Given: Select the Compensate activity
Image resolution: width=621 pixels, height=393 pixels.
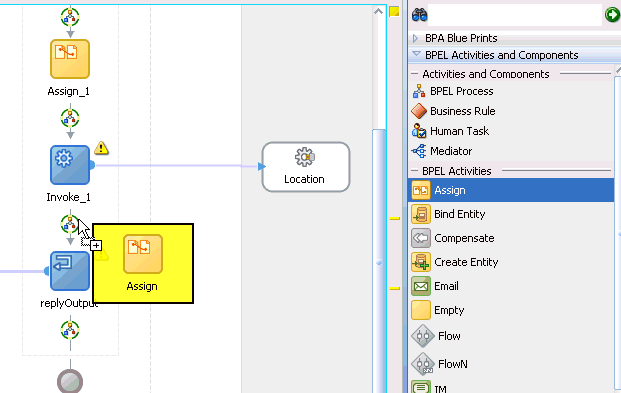Looking at the screenshot, I should (x=453, y=238).
